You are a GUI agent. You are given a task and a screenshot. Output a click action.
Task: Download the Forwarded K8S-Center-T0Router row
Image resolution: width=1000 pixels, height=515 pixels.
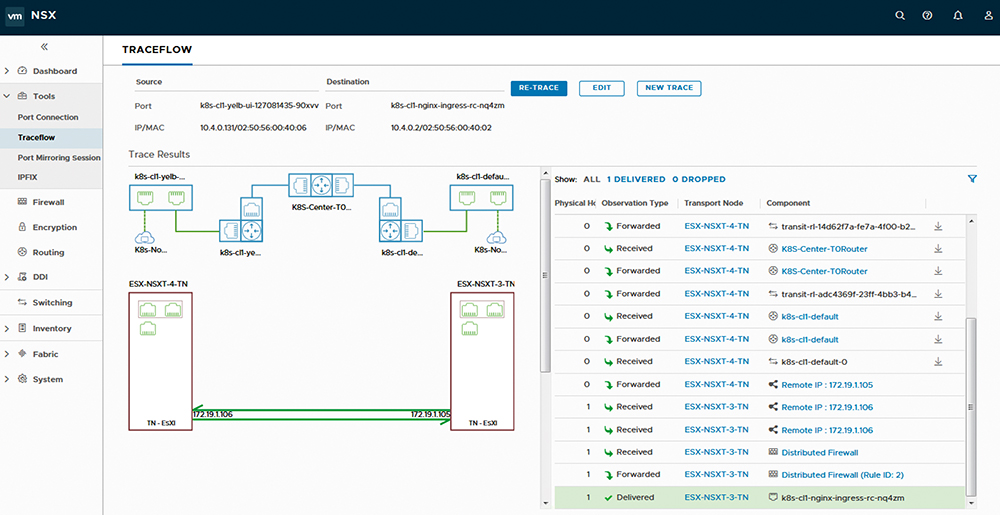938,271
